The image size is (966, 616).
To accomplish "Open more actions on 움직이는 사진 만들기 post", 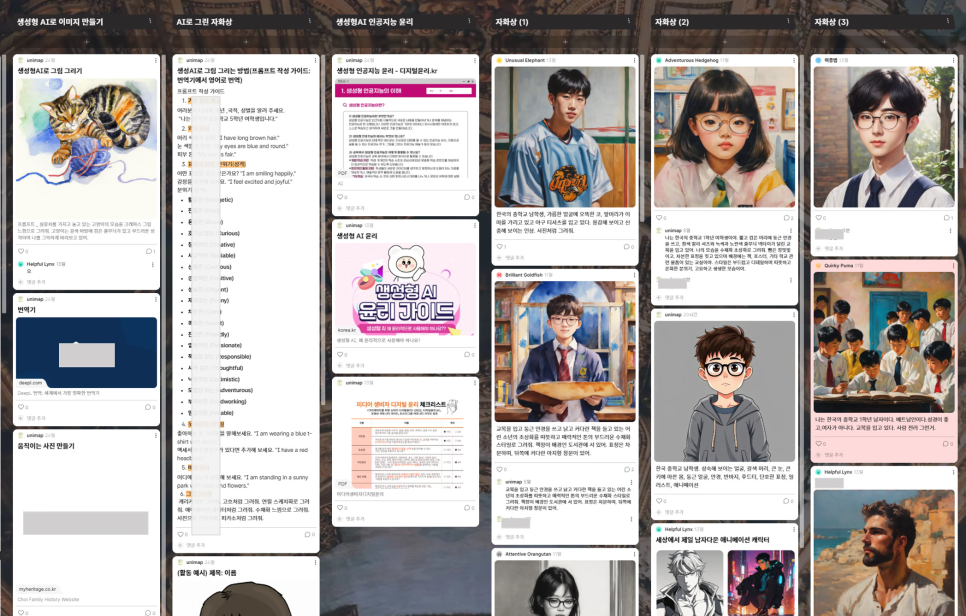I will point(155,435).
